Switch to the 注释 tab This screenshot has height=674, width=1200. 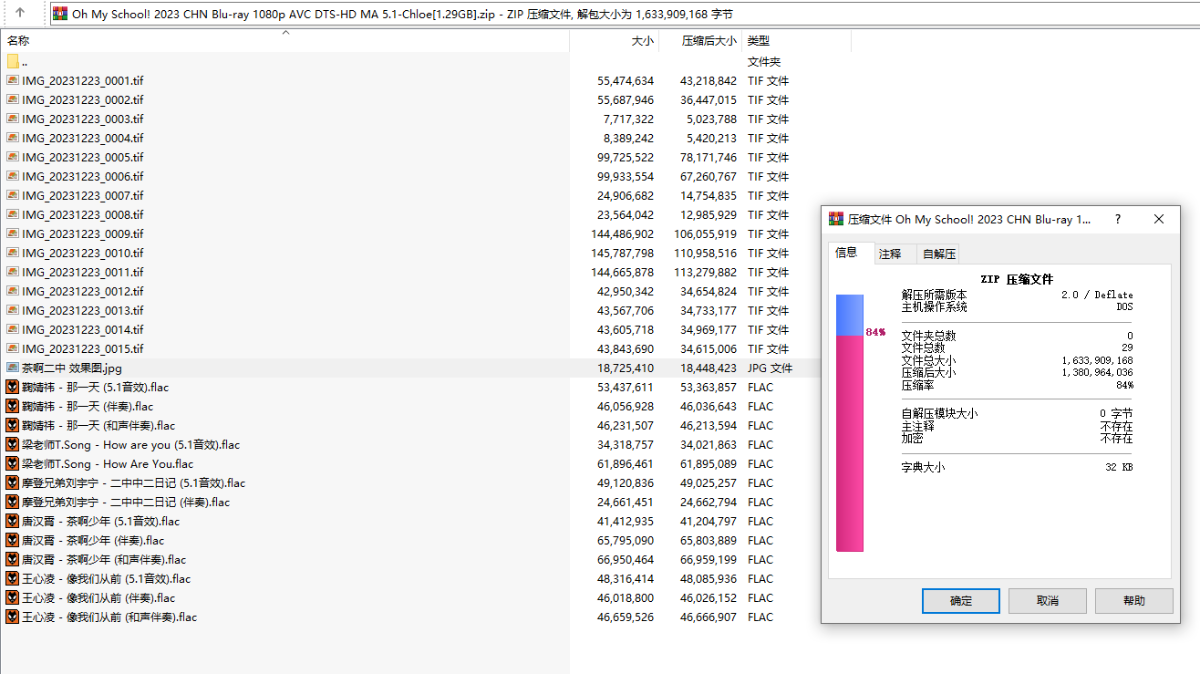click(x=890, y=254)
